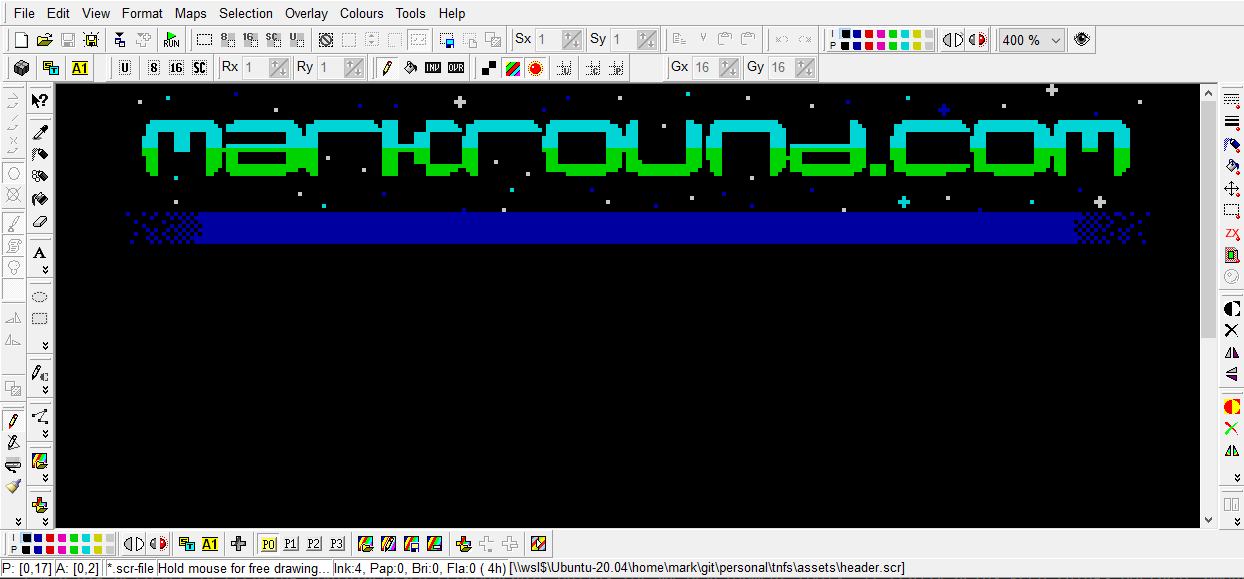This screenshot has height=579, width=1244.
Task: Click the SC grid button in second toolbar
Action: pyautogui.click(x=200, y=68)
